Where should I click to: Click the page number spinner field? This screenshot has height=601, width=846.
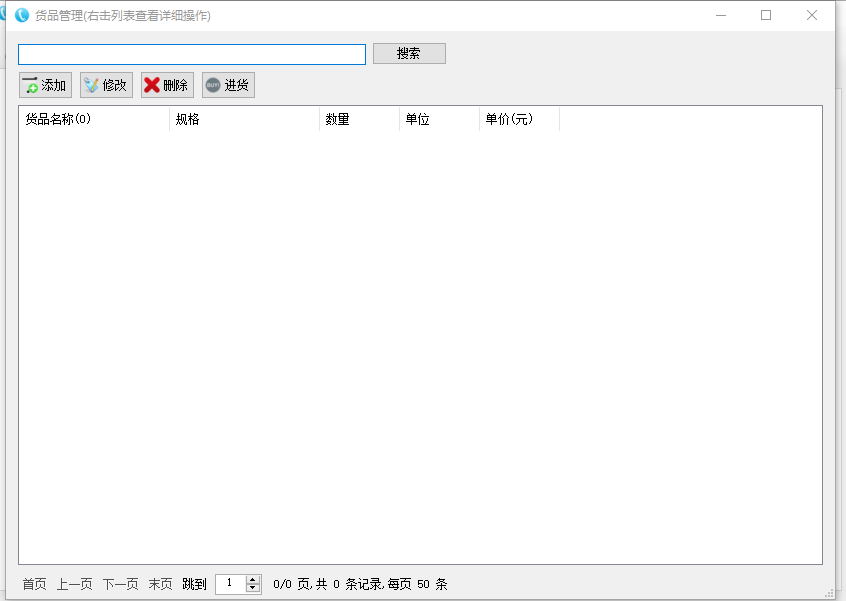pyautogui.click(x=230, y=584)
